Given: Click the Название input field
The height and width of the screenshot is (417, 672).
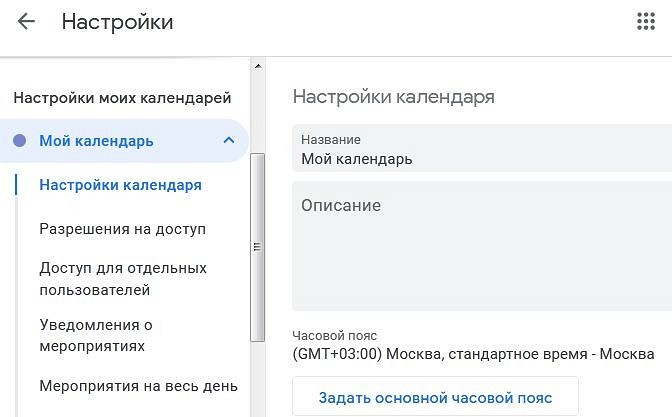Looking at the screenshot, I should coord(482,148).
